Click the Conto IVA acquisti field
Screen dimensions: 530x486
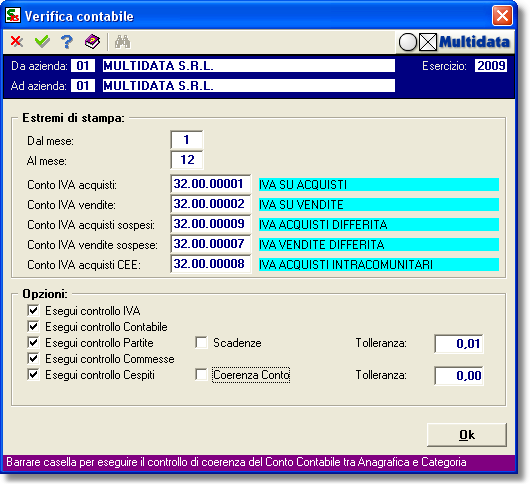click(211, 184)
